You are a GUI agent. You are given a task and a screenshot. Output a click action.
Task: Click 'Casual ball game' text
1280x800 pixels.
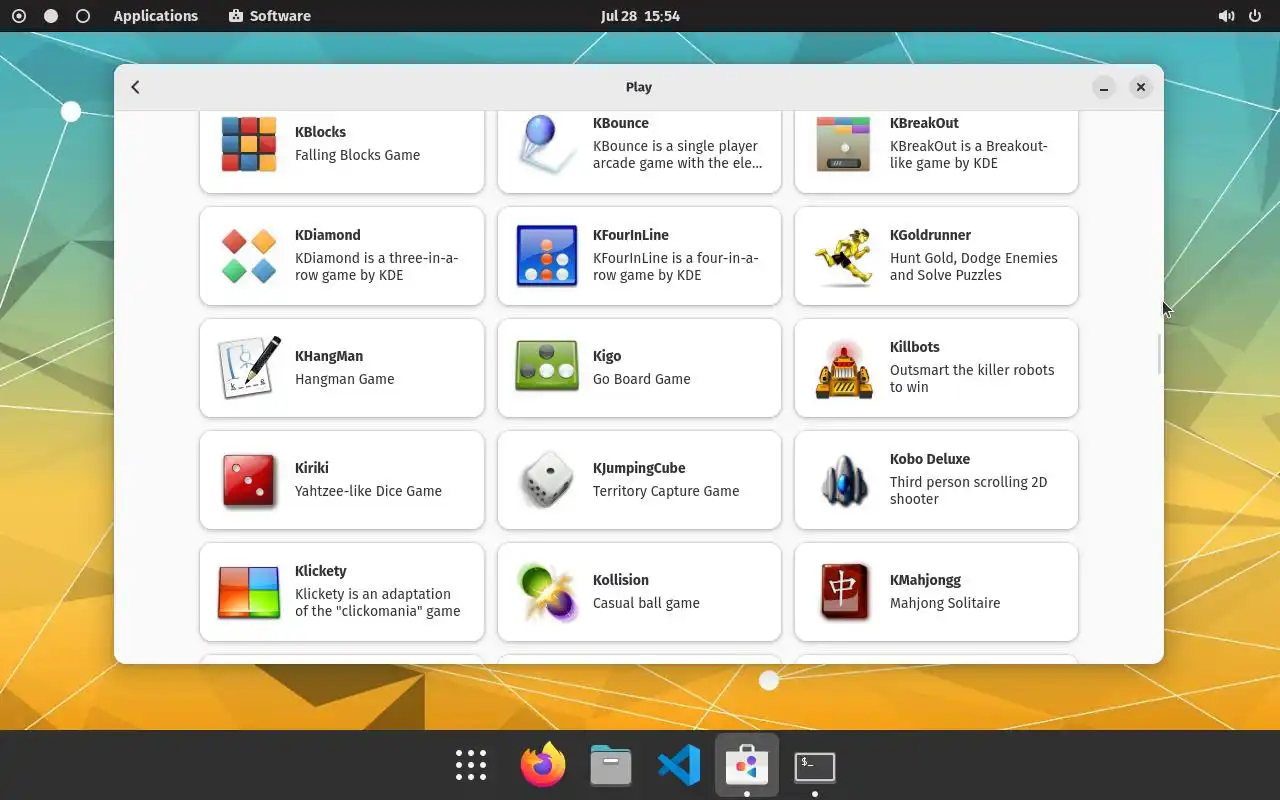(x=646, y=603)
